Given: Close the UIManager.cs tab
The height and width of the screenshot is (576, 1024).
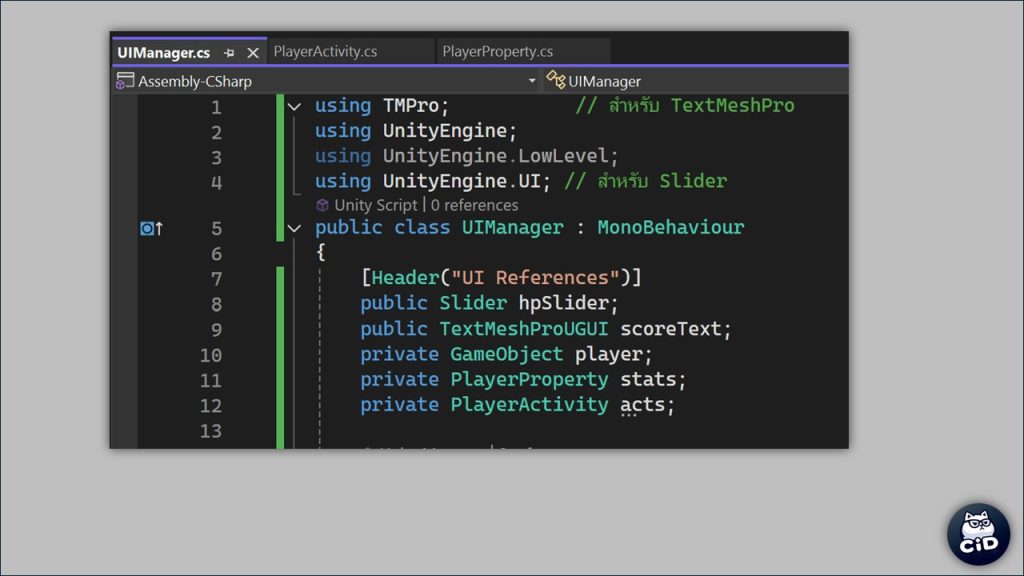Looking at the screenshot, I should (x=252, y=53).
